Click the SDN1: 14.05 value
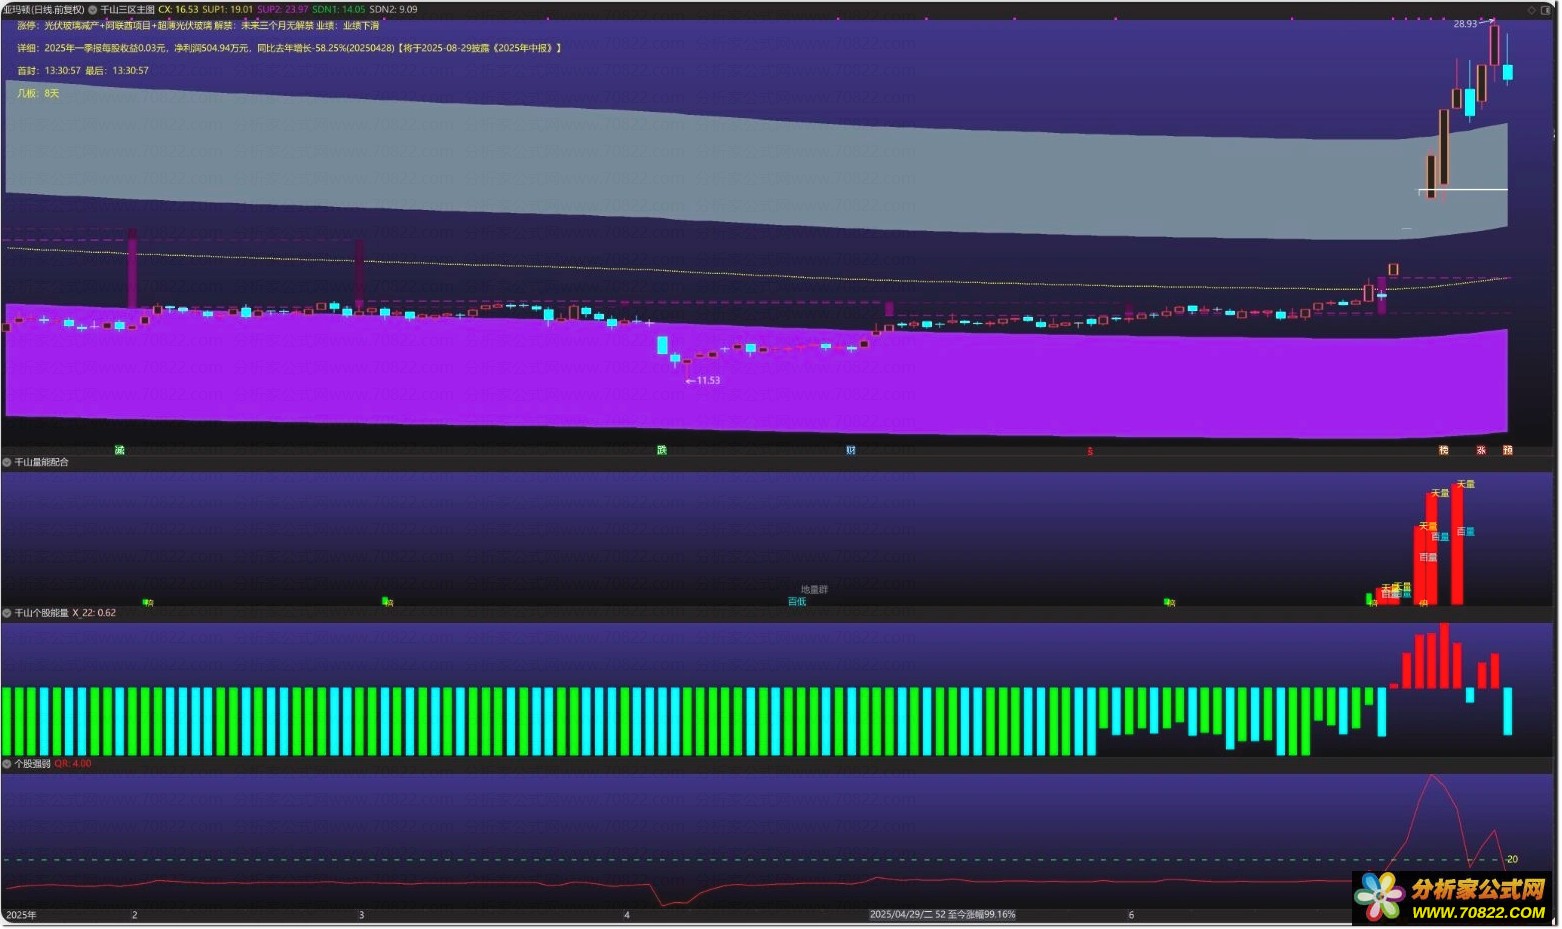 point(339,10)
